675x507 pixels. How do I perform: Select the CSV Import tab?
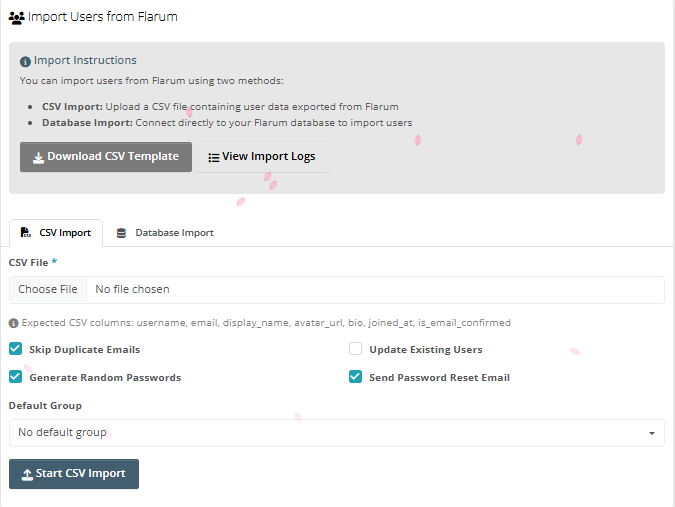coord(56,233)
